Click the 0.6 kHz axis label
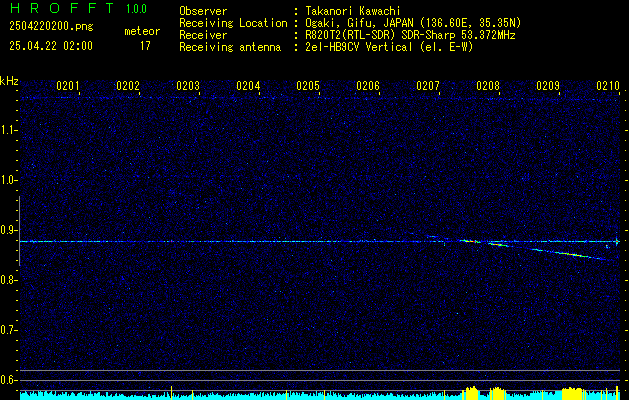This screenshot has height=400, width=629. click(9, 380)
